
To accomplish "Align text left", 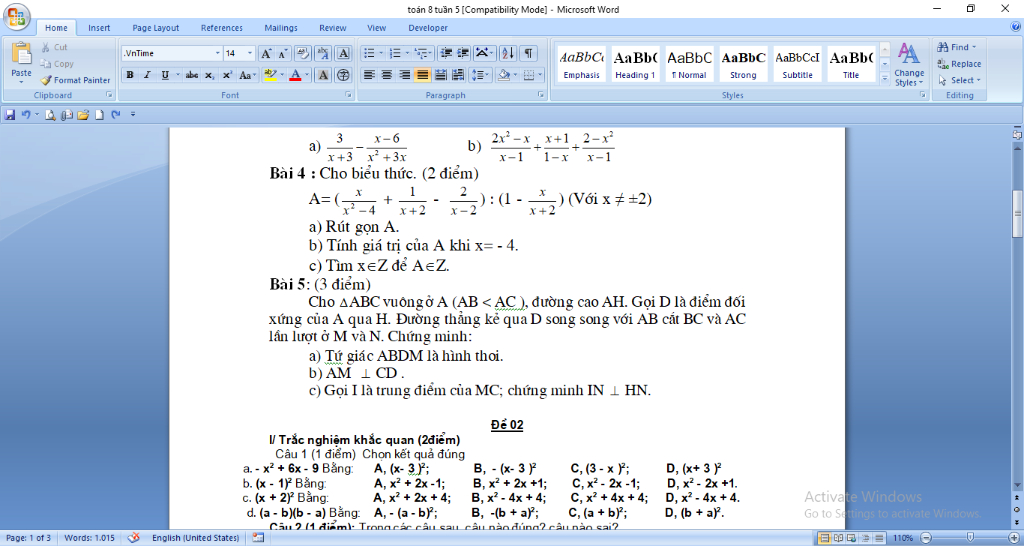I will coord(369,75).
